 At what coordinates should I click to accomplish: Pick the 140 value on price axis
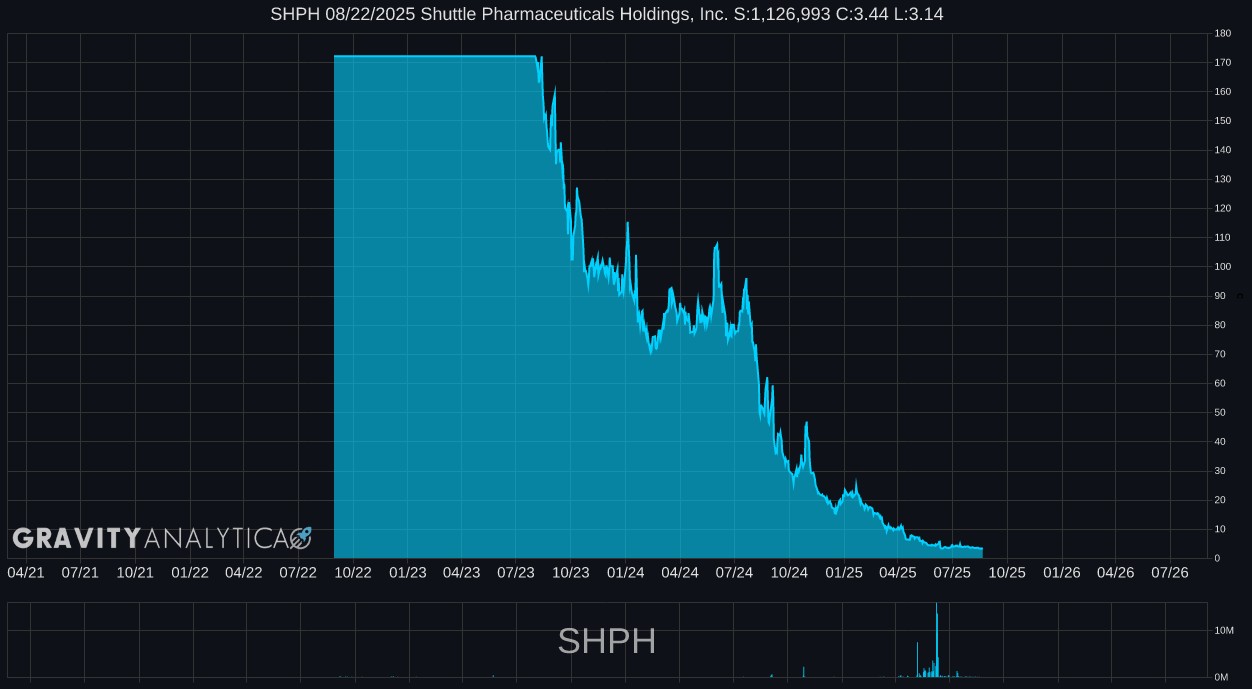[x=1222, y=150]
